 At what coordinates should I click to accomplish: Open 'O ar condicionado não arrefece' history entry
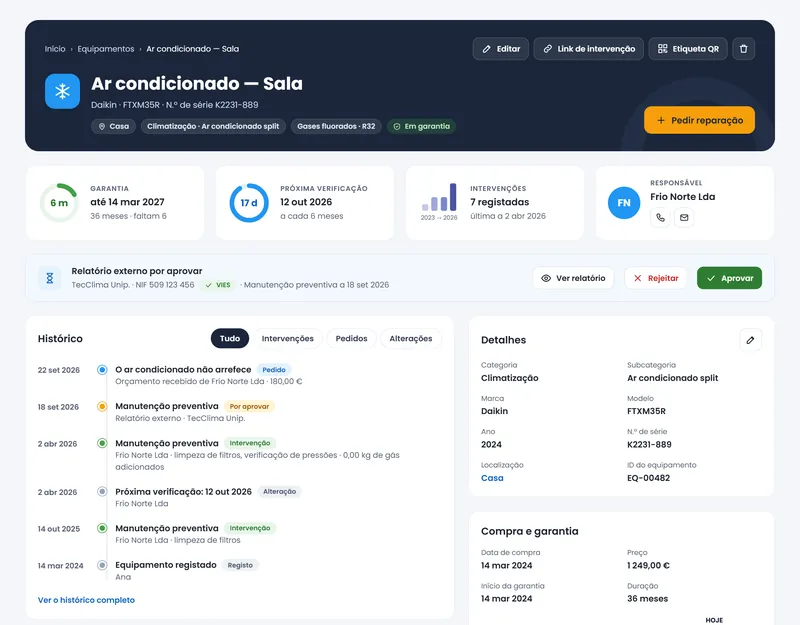click(x=183, y=369)
